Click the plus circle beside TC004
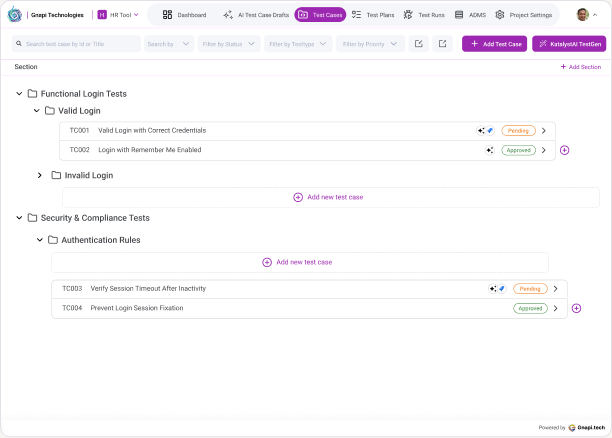 coord(576,308)
